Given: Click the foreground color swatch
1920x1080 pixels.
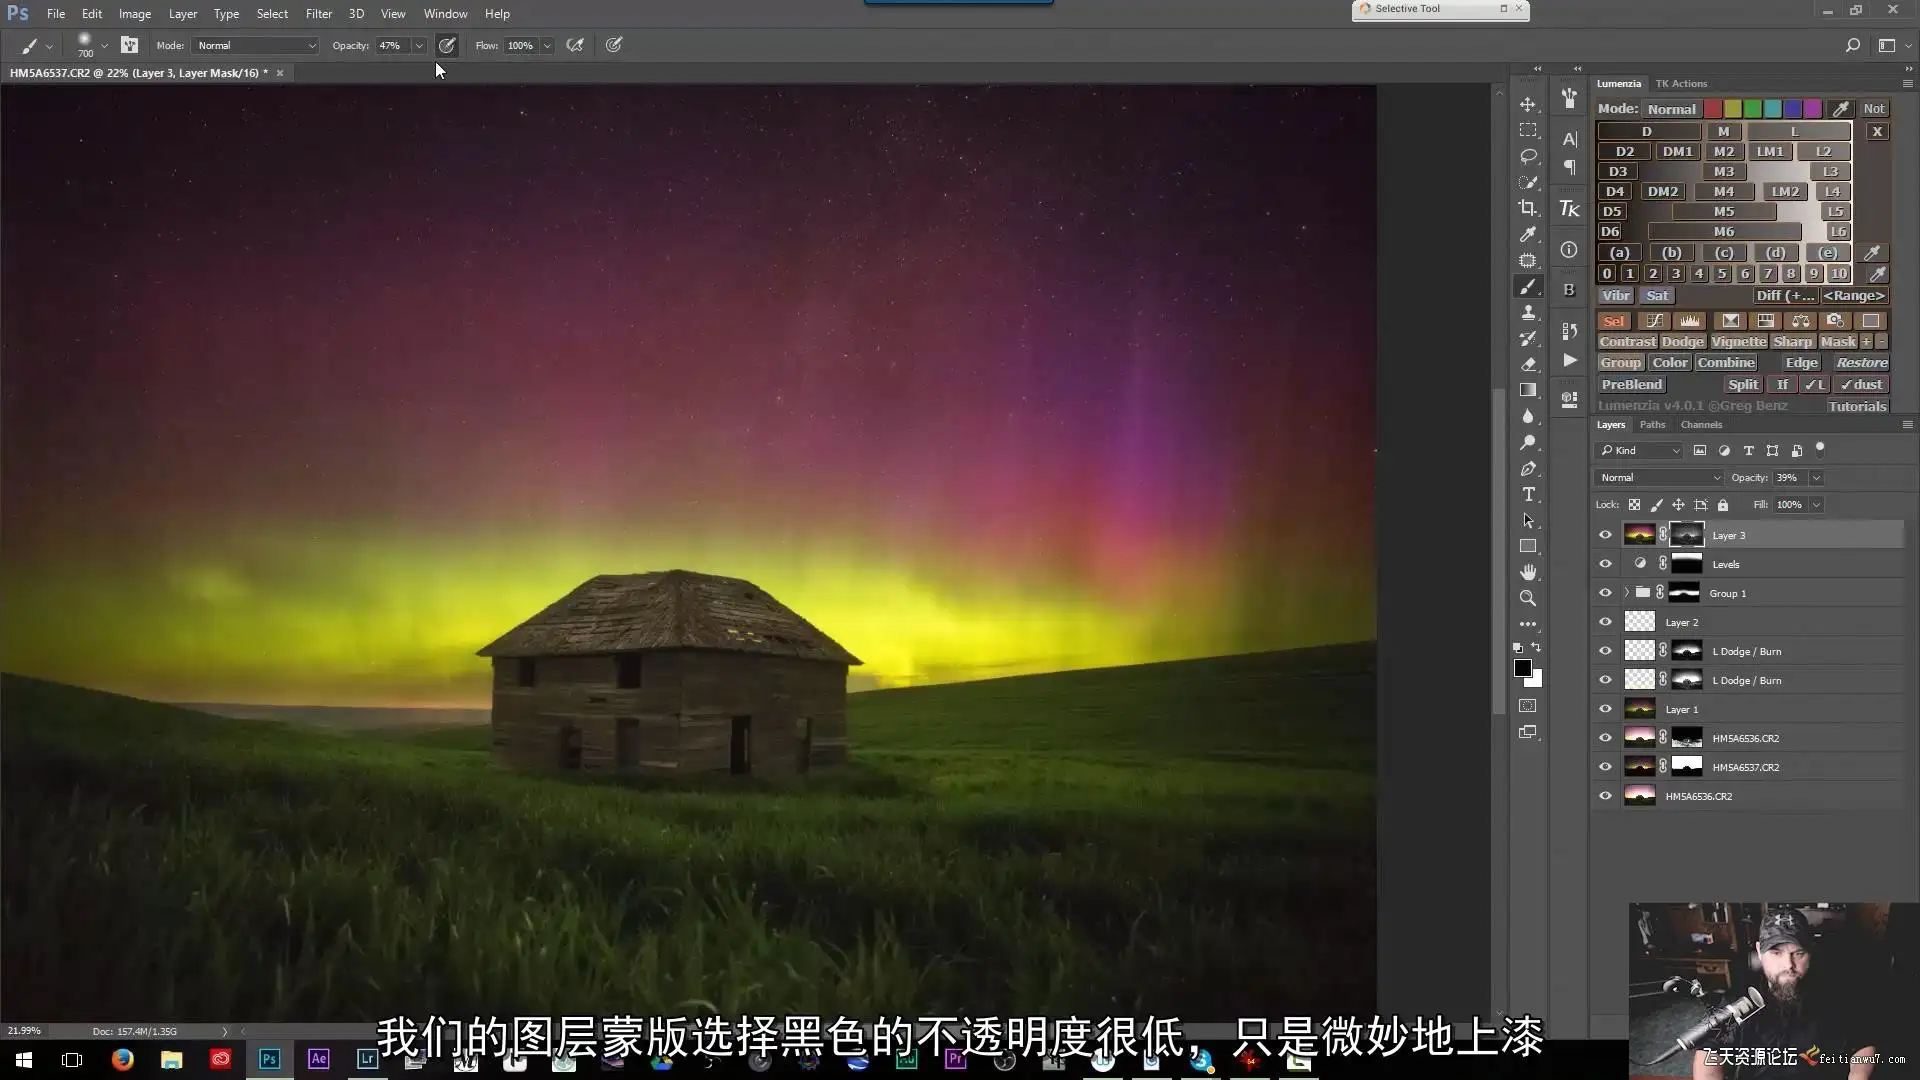Looking at the screenshot, I should [x=1522, y=668].
